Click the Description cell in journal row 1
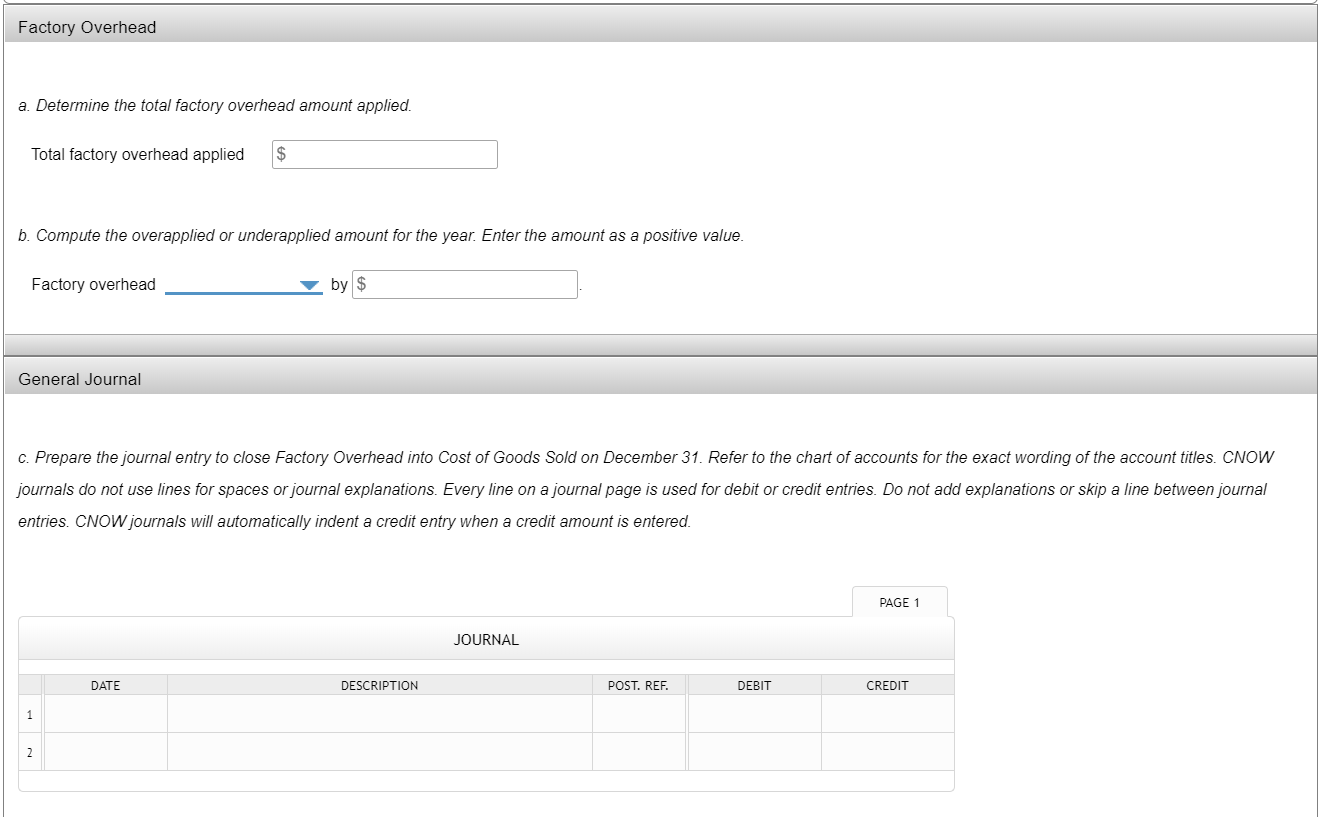Viewport: 1324px width, 817px height. pos(379,714)
